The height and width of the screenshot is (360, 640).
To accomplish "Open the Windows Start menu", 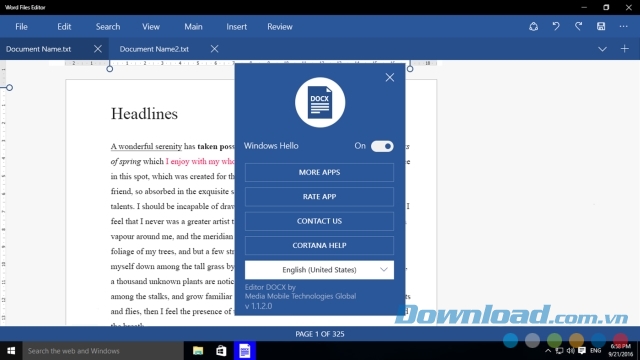I will click(x=11, y=351).
